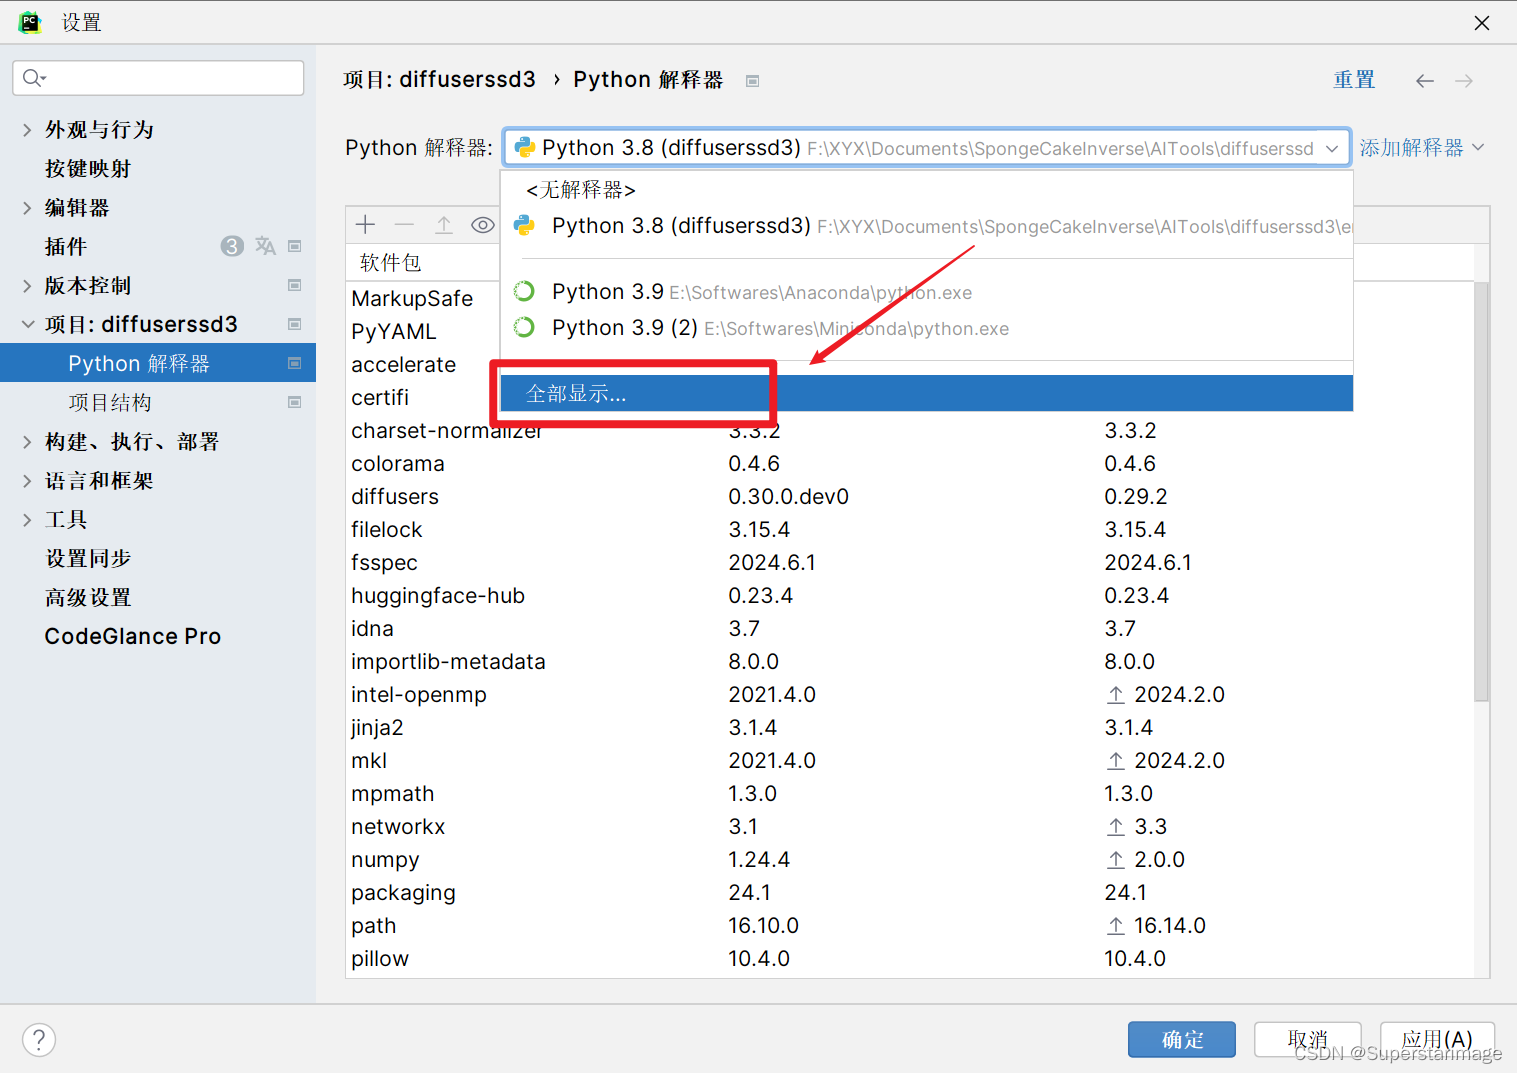Click project-level icon in the settings breadcrumb

[x=753, y=81]
